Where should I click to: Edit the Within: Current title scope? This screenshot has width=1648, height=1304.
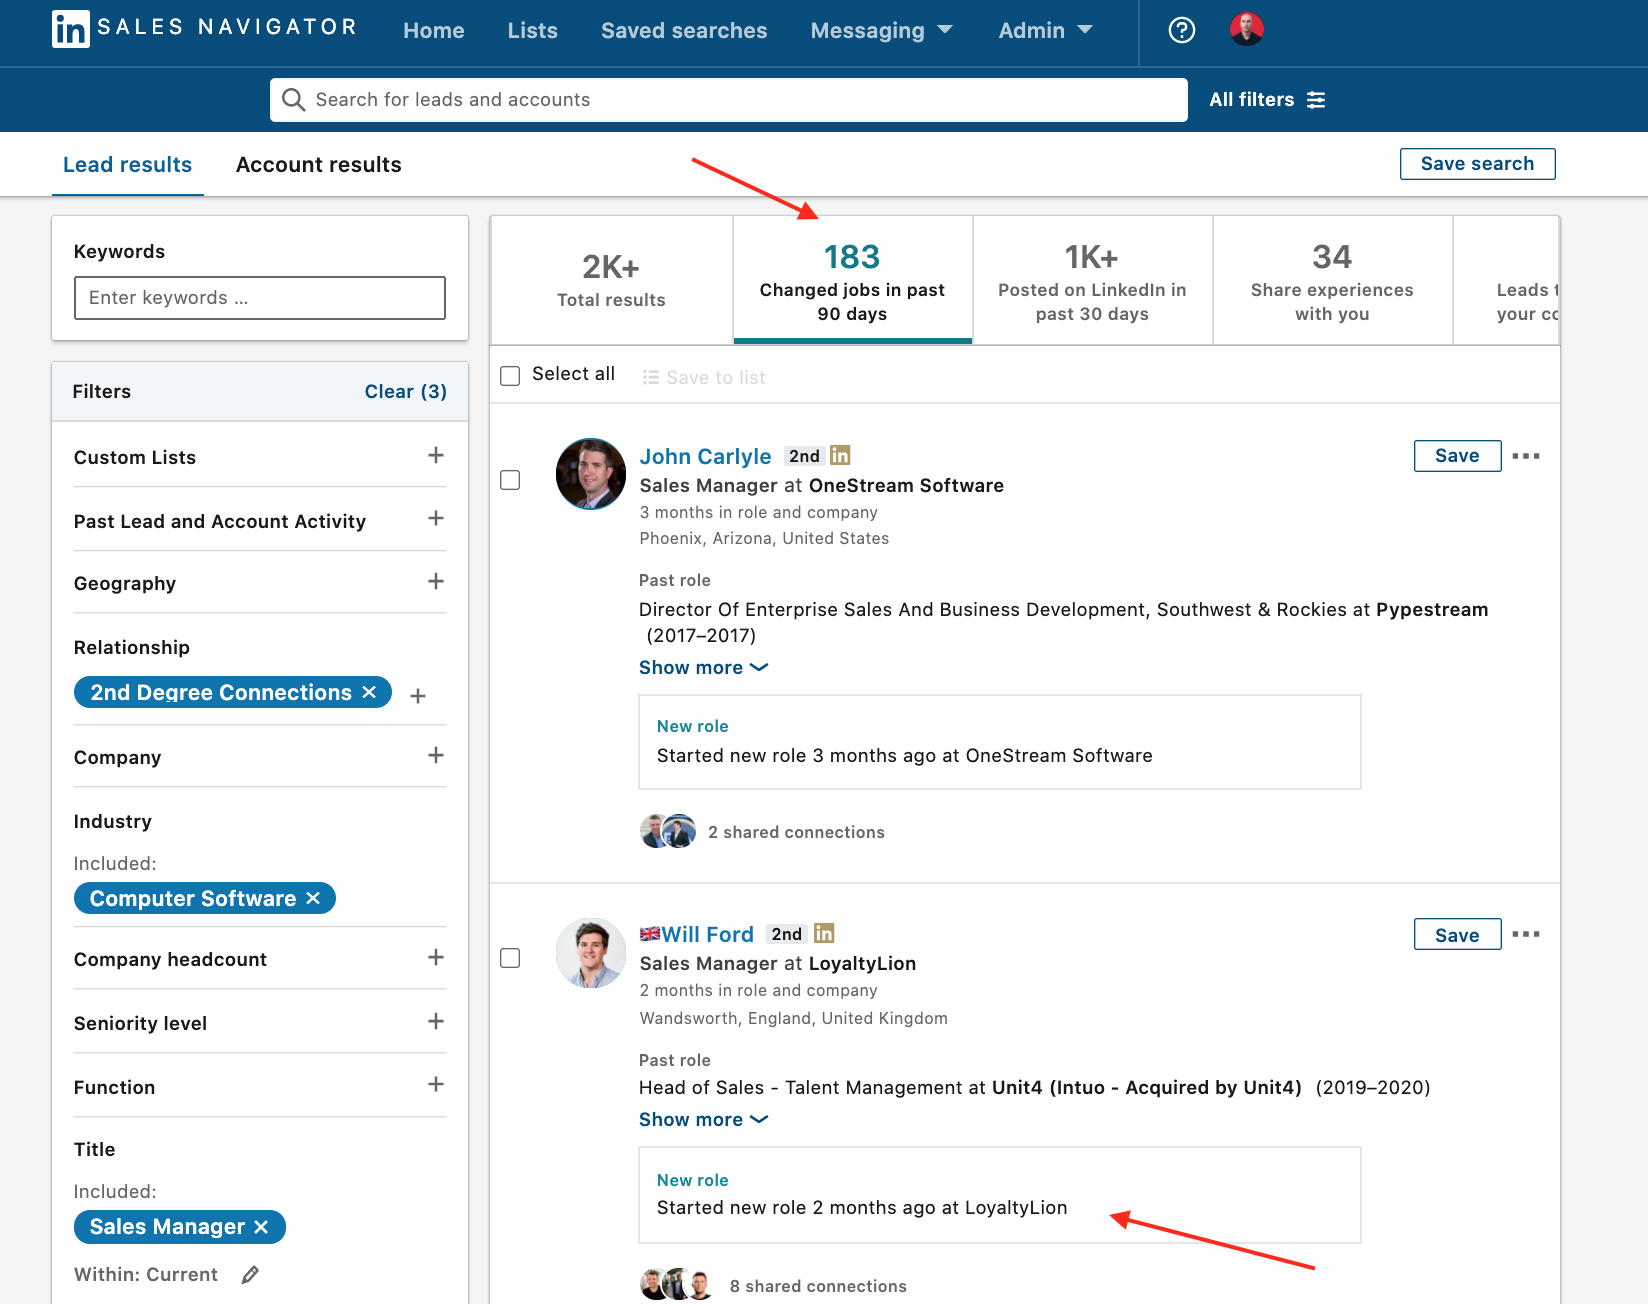click(250, 1274)
